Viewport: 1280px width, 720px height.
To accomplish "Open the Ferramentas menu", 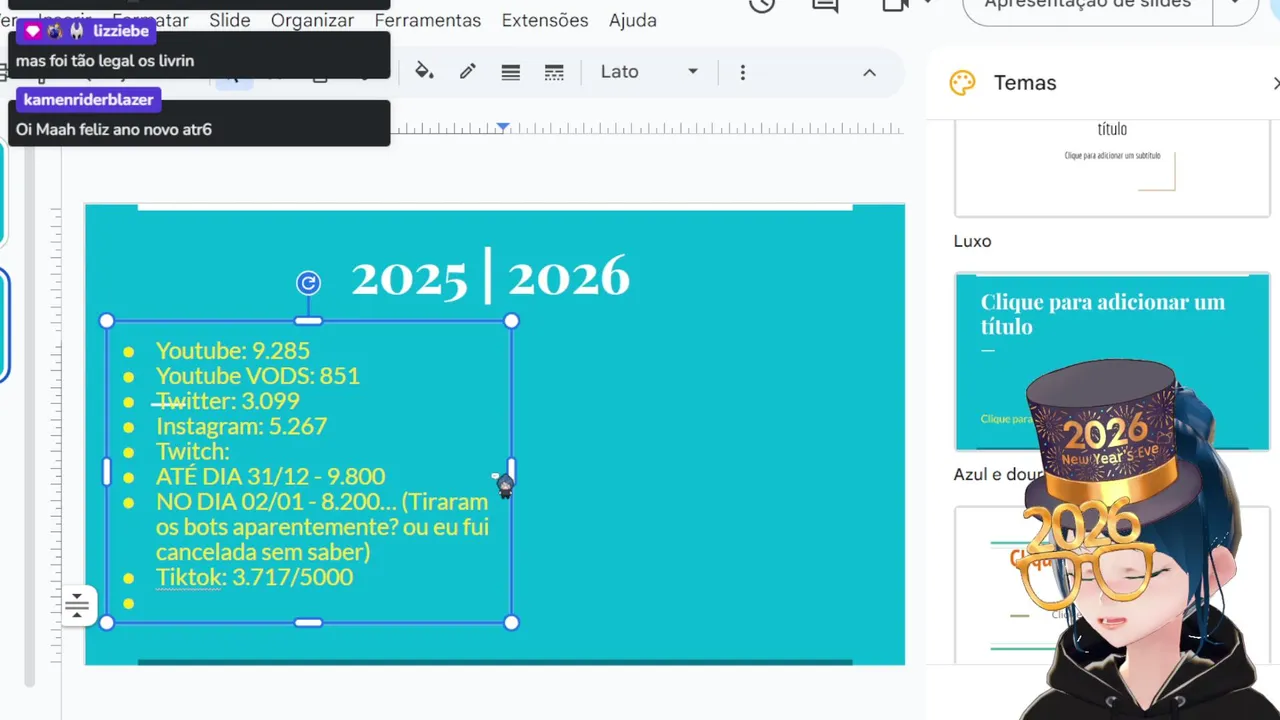I will coord(428,20).
